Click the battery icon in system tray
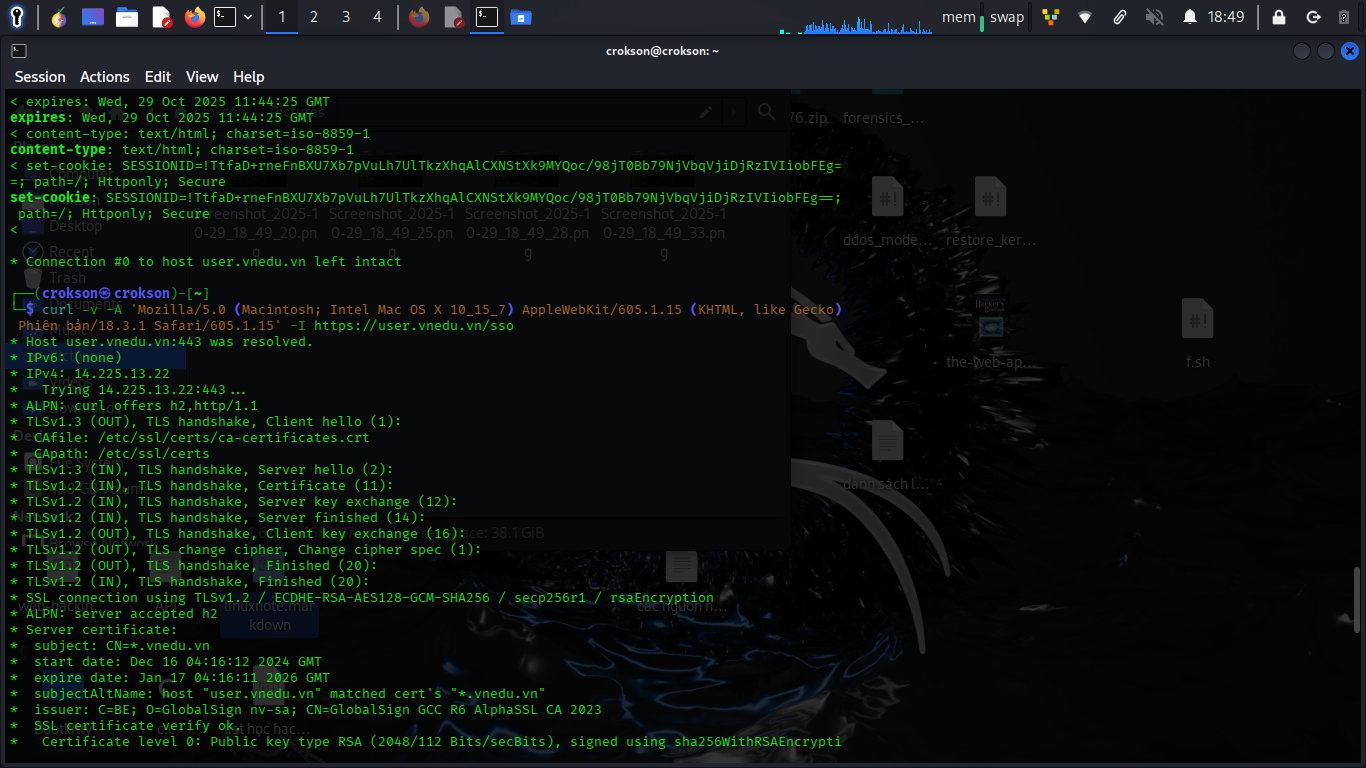1366x768 pixels. [1343, 17]
